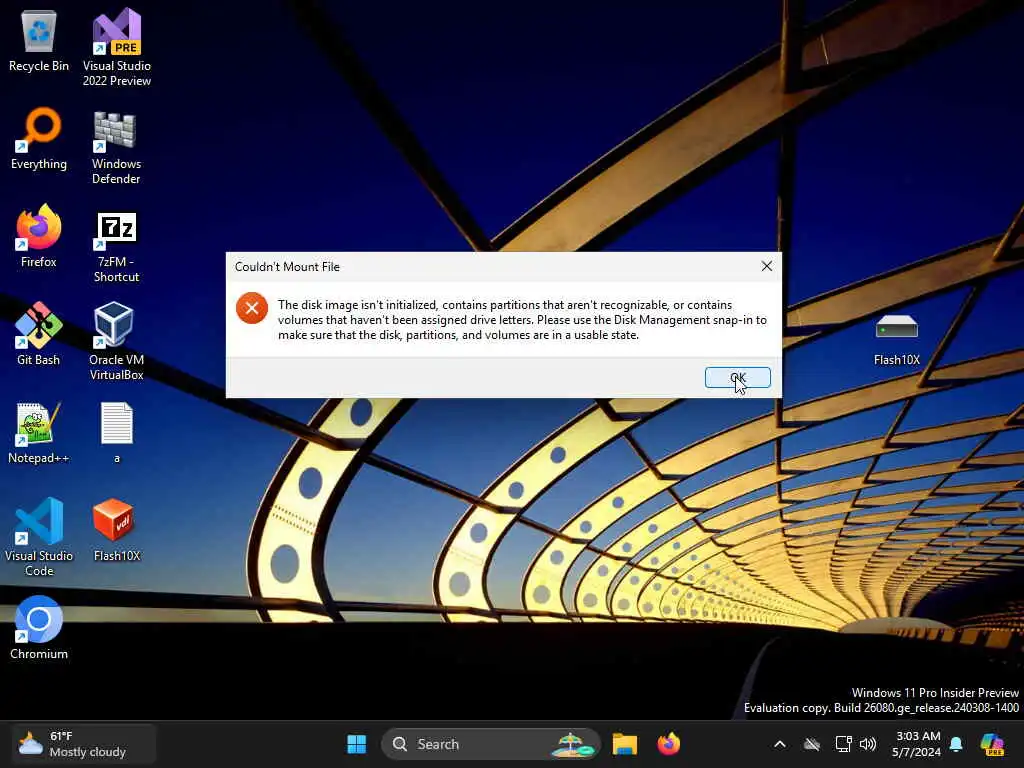Open the volume speaker tray icon
This screenshot has height=768, width=1024.
click(x=868, y=744)
